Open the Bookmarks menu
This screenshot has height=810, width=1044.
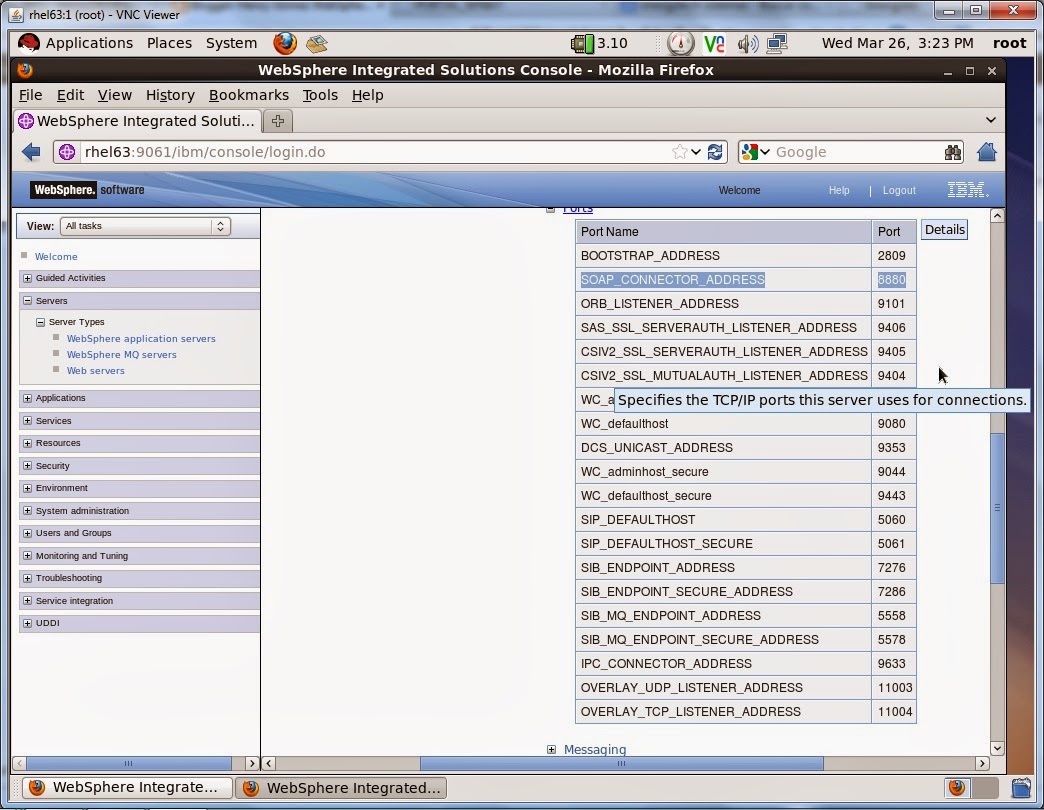point(248,95)
